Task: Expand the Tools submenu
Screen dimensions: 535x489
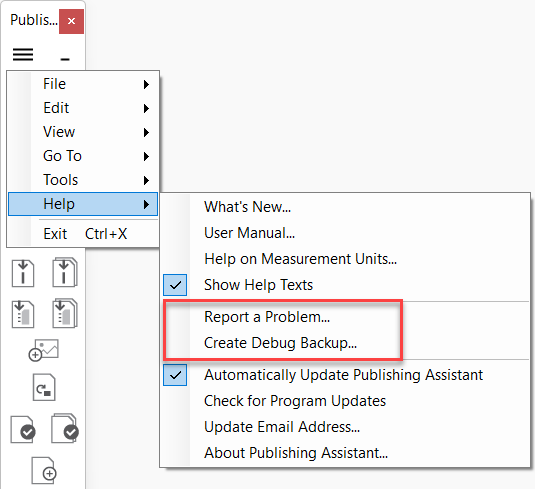Action: tap(83, 180)
